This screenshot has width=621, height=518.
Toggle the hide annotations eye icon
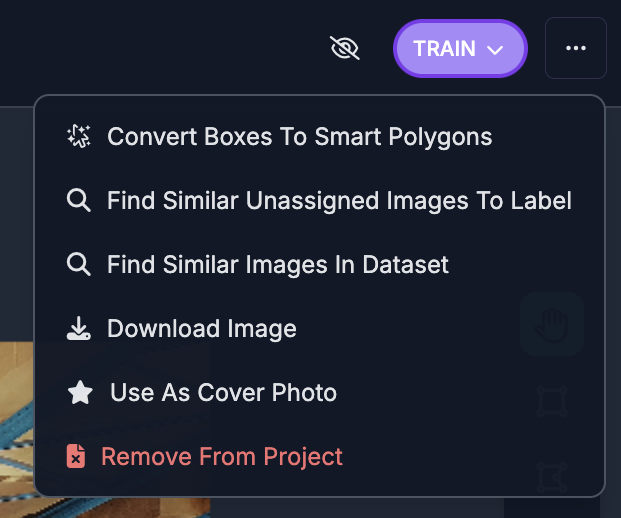tap(344, 48)
